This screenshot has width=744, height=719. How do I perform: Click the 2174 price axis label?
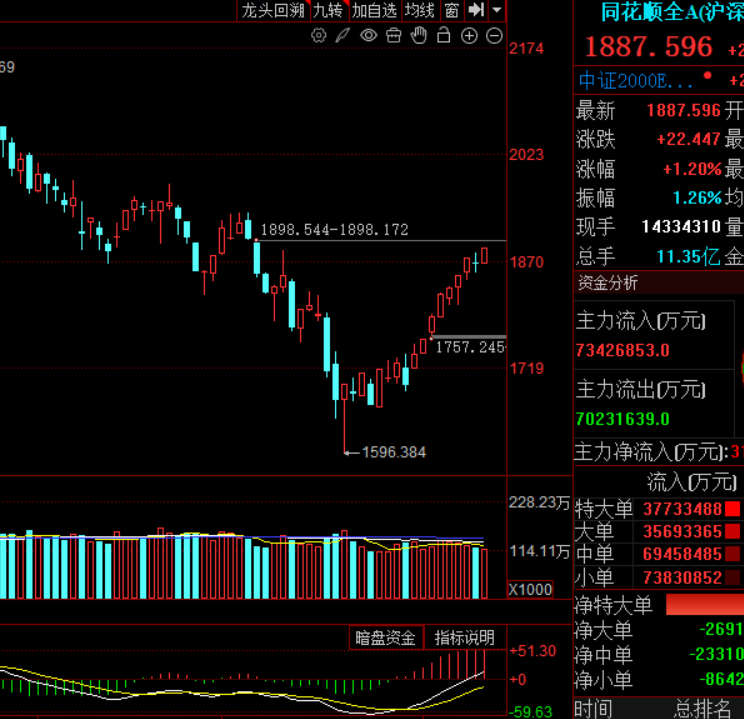point(526,48)
